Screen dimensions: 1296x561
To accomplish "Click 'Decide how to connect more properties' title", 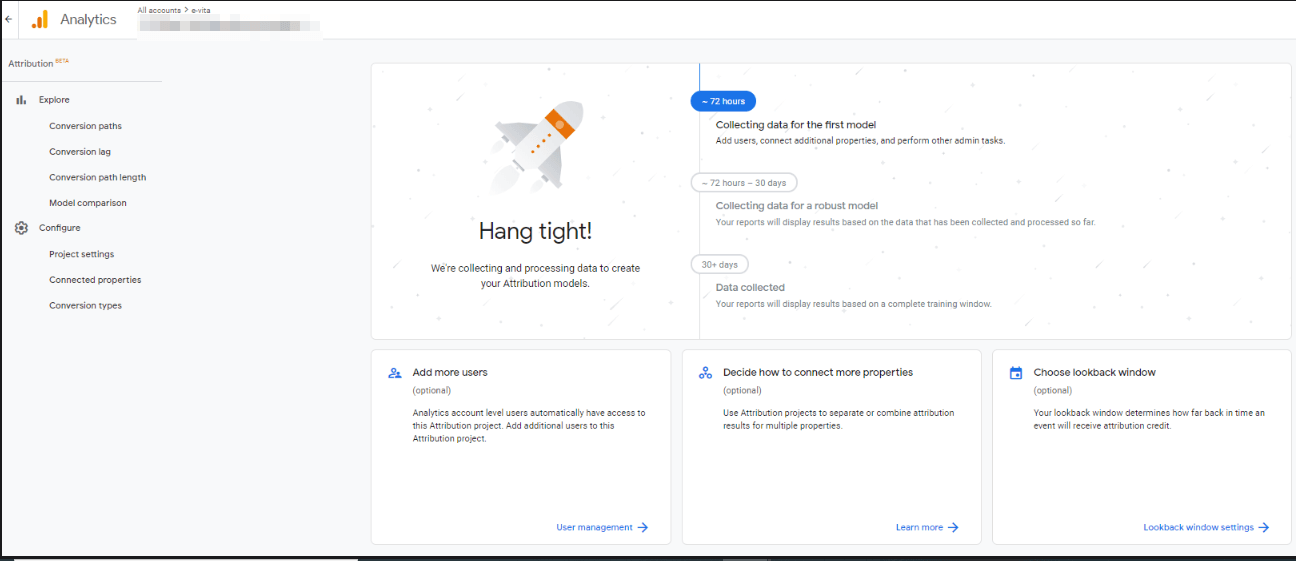I will pos(818,372).
